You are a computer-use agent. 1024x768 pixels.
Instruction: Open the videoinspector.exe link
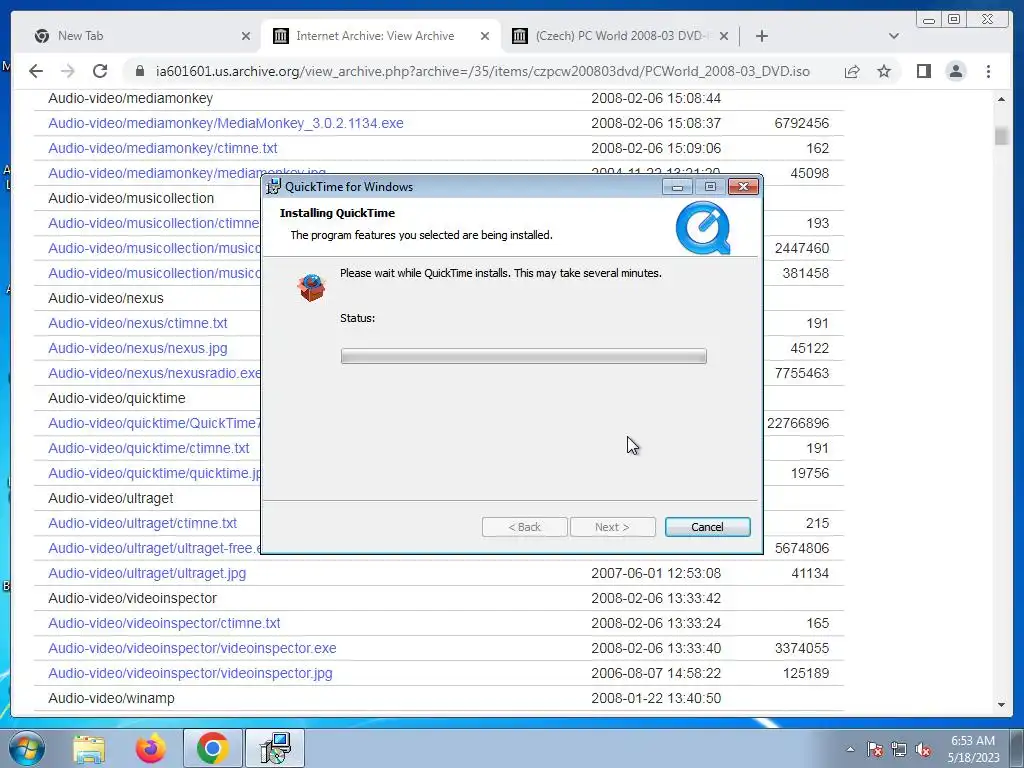coord(192,648)
